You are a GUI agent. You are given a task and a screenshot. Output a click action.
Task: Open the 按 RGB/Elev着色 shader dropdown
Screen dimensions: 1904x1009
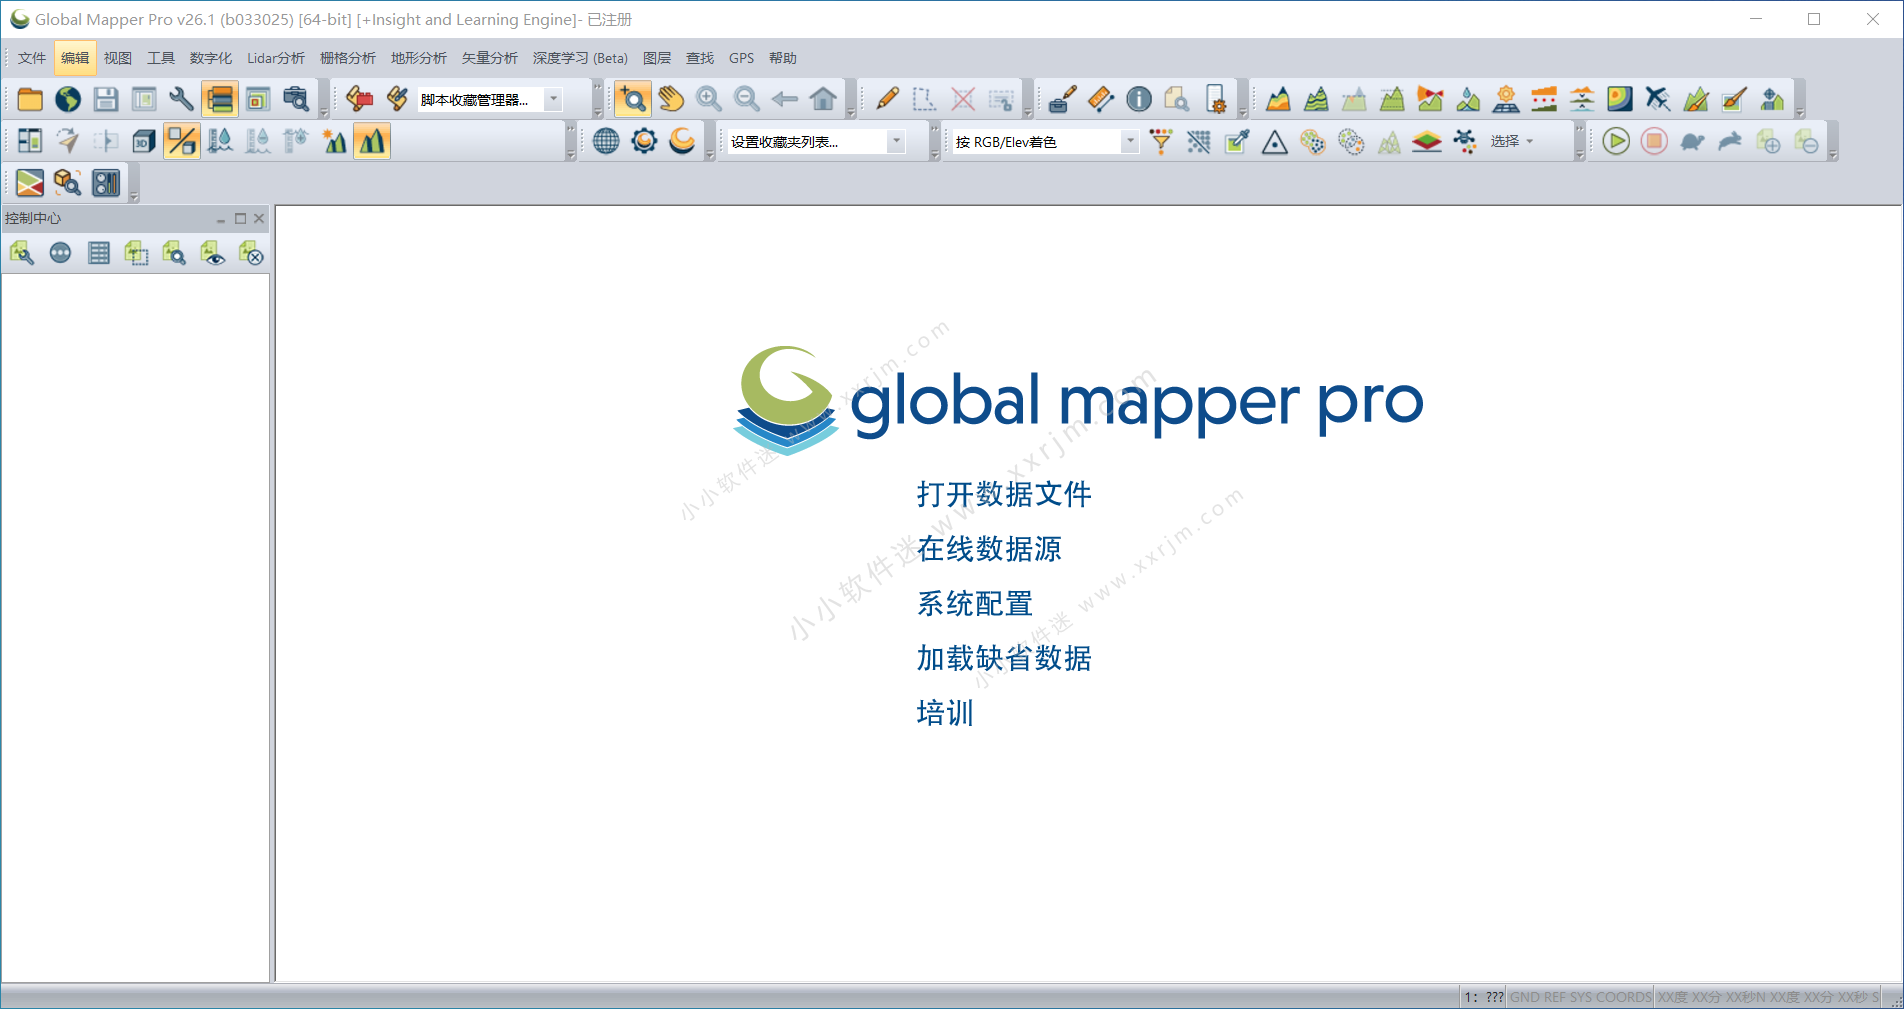point(1130,142)
